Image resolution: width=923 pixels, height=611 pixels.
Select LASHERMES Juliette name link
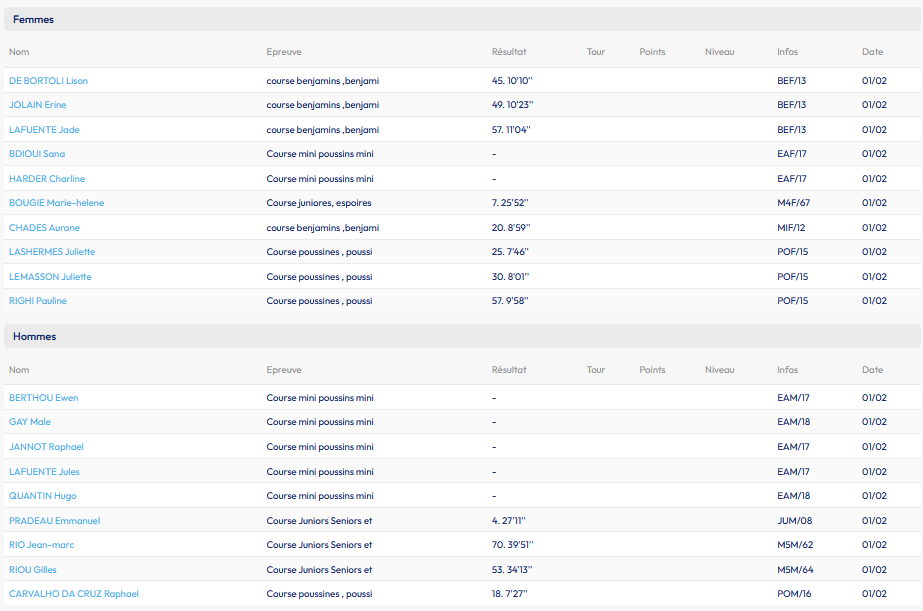coord(52,252)
